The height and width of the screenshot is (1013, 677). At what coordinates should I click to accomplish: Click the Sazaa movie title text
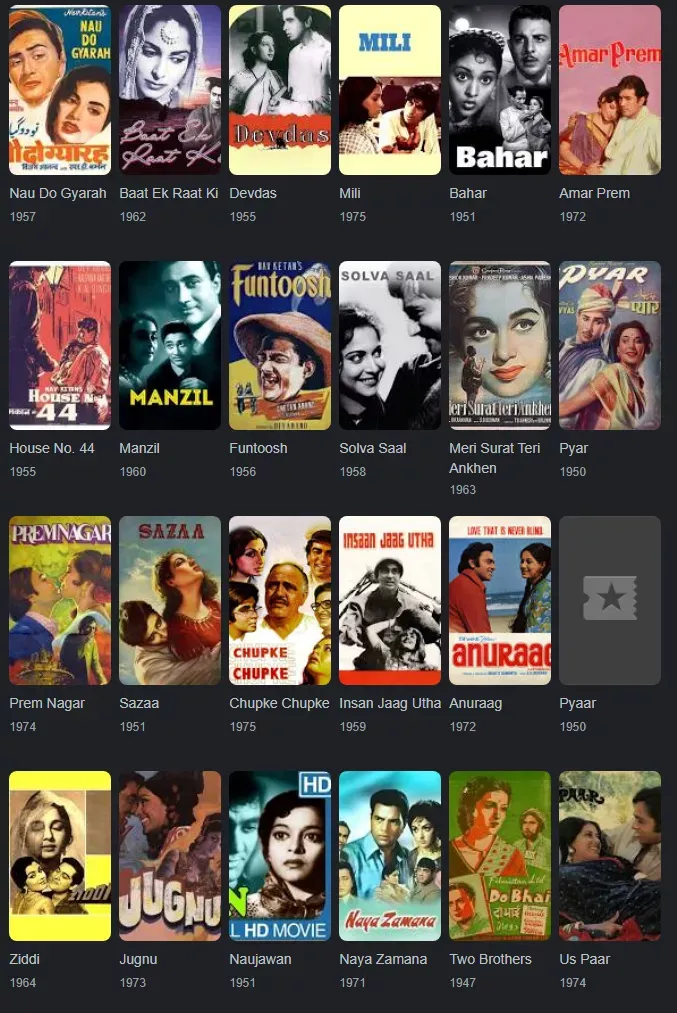(139, 703)
